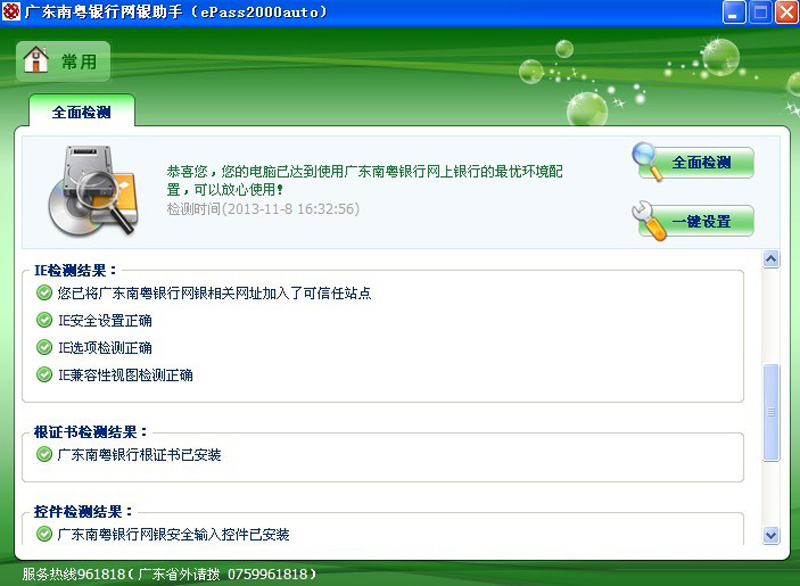Click the scrollbar down arrow
Viewport: 800px width, 586px height.
point(771,536)
